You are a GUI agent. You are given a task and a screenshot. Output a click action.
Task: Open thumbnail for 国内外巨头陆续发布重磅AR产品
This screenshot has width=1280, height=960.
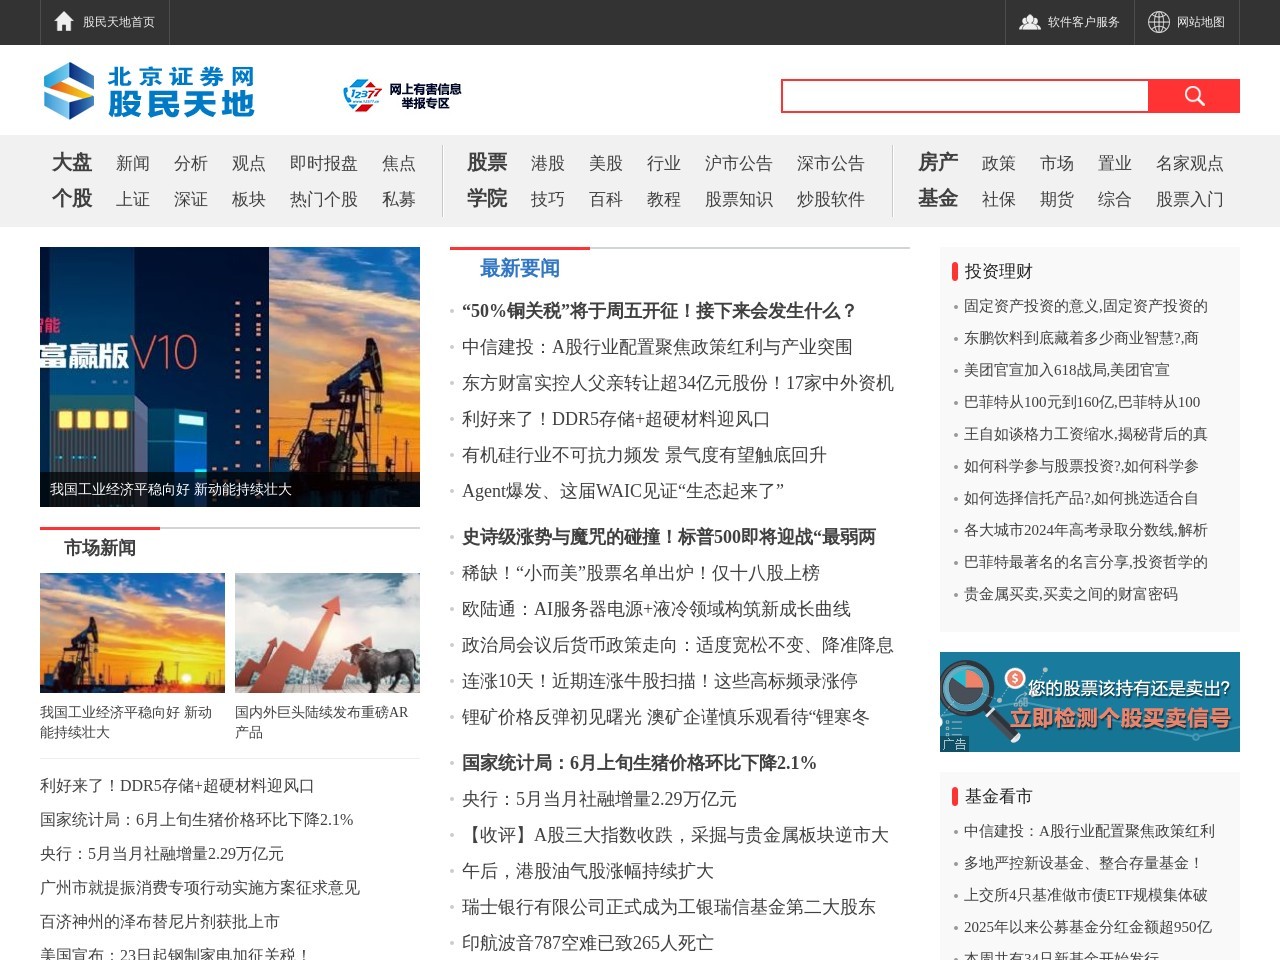(327, 633)
